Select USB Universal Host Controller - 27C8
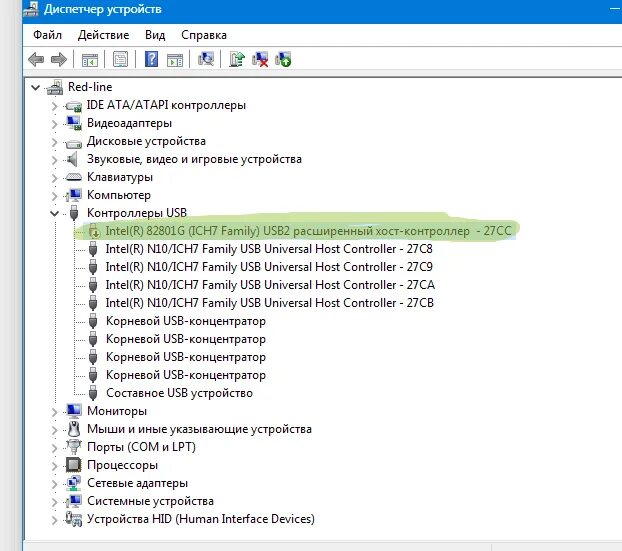This screenshot has width=622, height=551. pos(269,249)
